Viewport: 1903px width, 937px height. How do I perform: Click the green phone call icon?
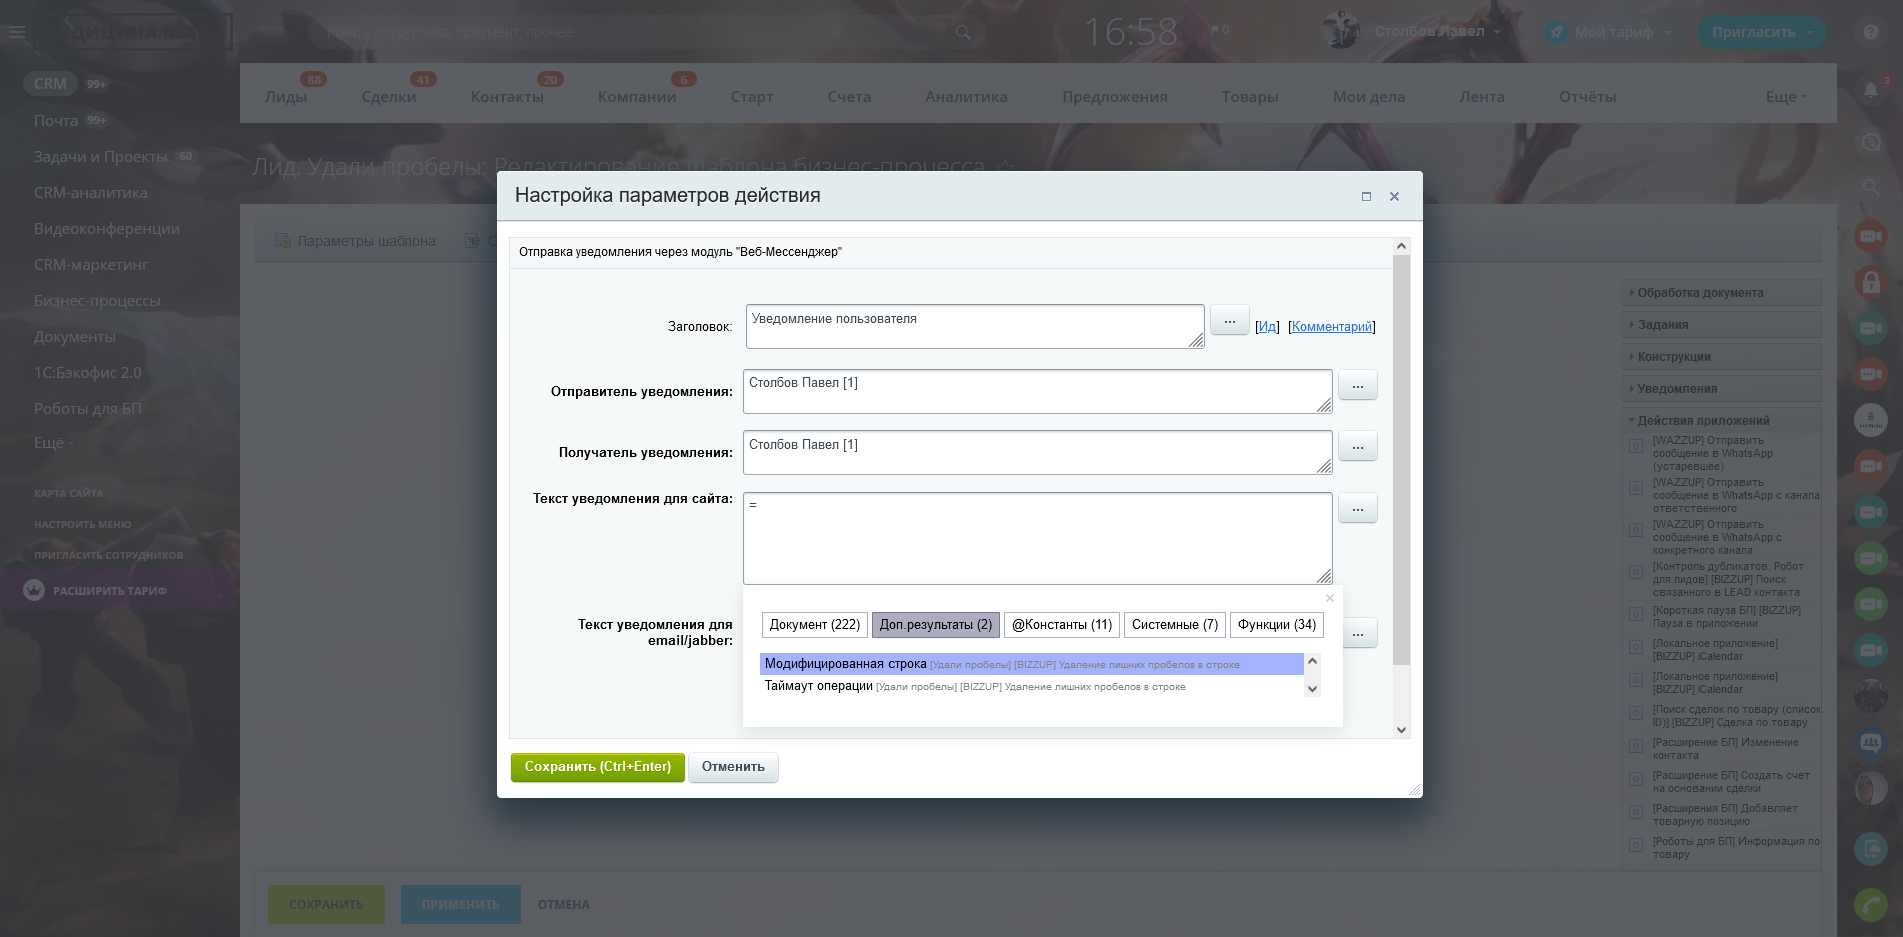(1870, 904)
